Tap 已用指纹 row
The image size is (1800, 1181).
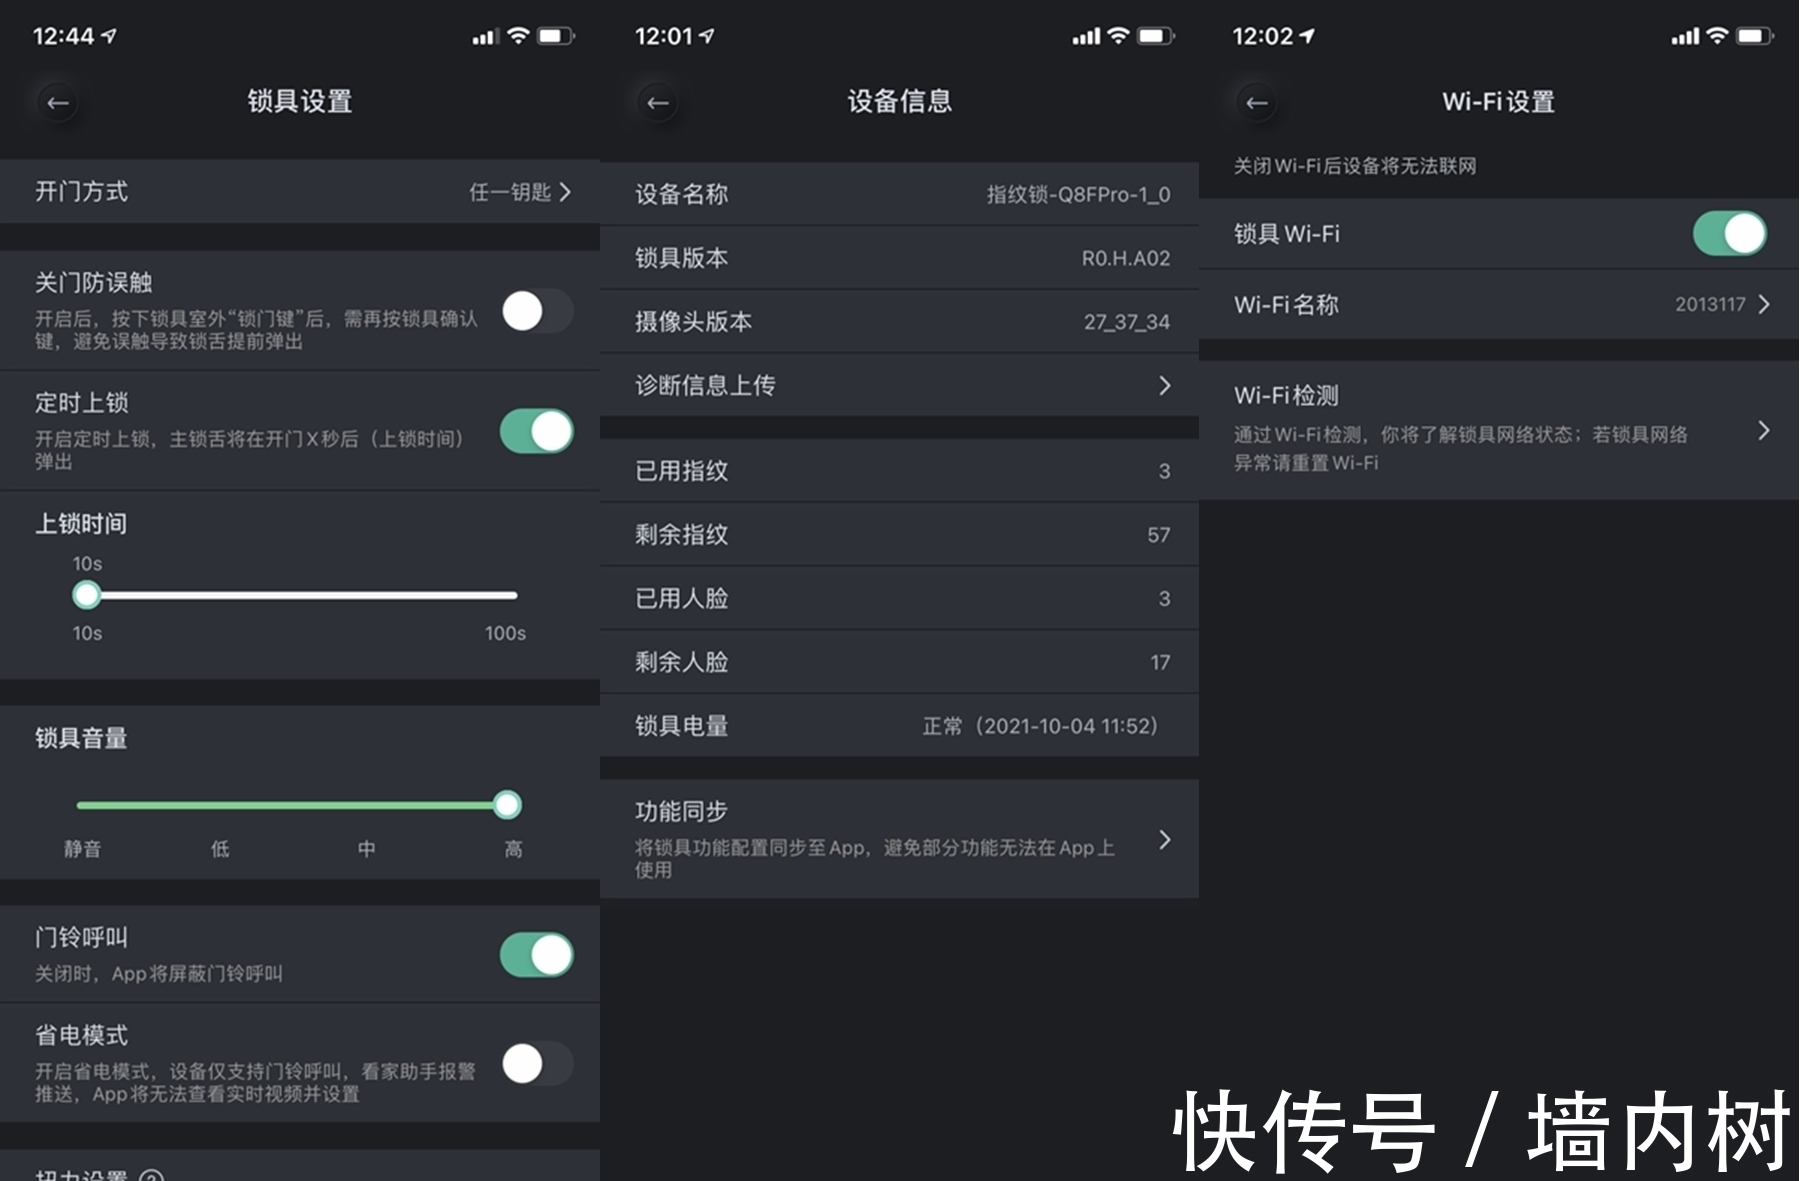[x=899, y=470]
